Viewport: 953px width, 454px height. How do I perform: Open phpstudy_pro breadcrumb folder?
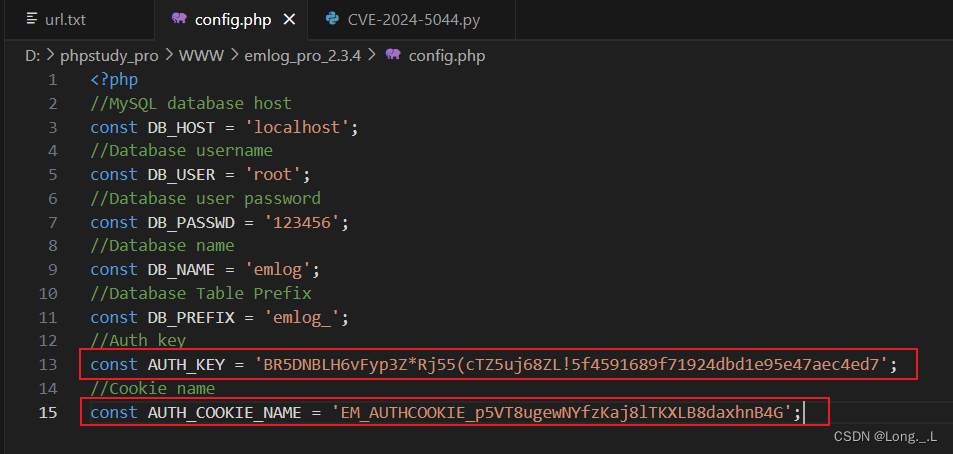(x=109, y=56)
